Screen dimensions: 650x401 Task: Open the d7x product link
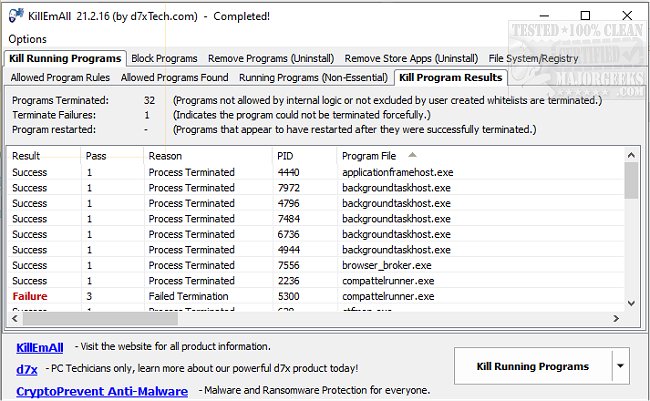(27, 369)
